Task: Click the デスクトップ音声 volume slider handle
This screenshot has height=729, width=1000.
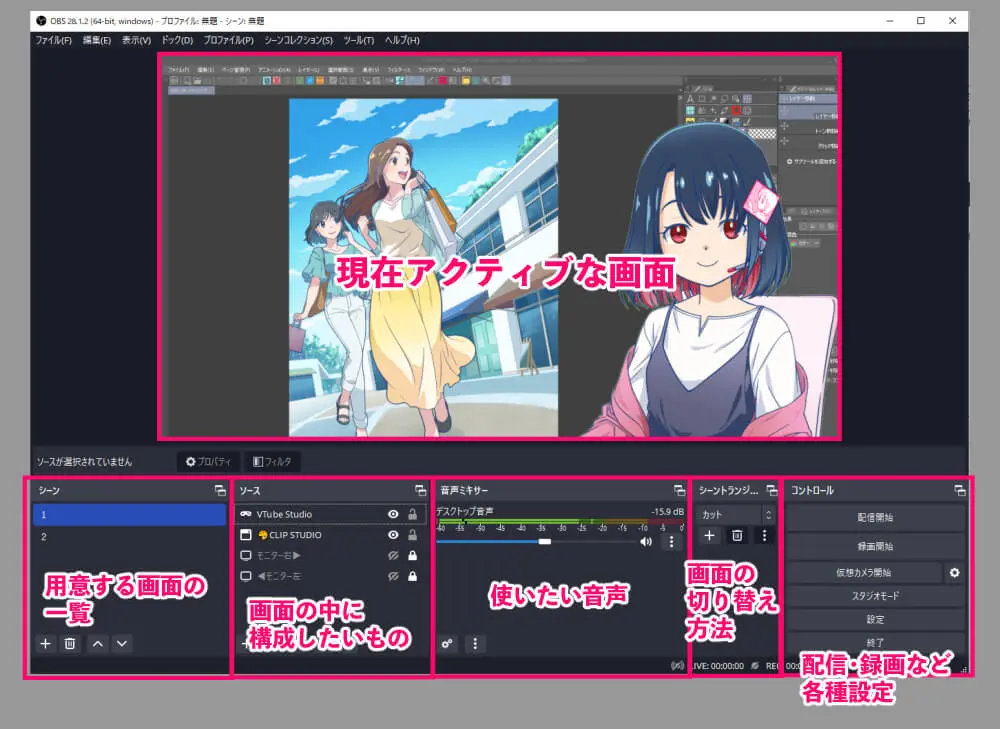Action: [545, 541]
